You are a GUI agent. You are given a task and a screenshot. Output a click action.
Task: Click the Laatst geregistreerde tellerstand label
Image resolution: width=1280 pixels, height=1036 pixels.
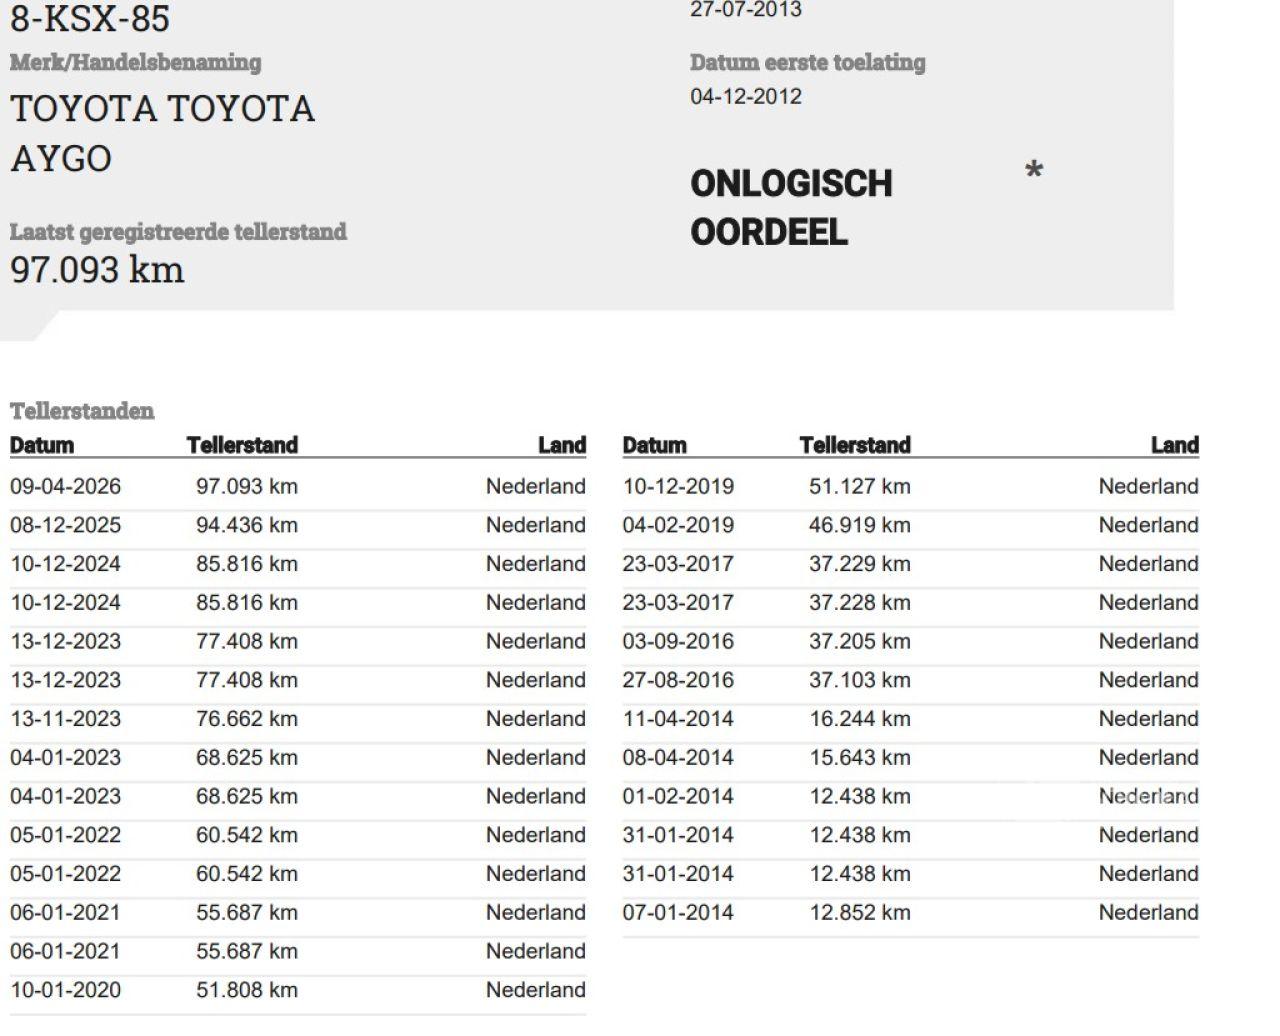point(178,232)
